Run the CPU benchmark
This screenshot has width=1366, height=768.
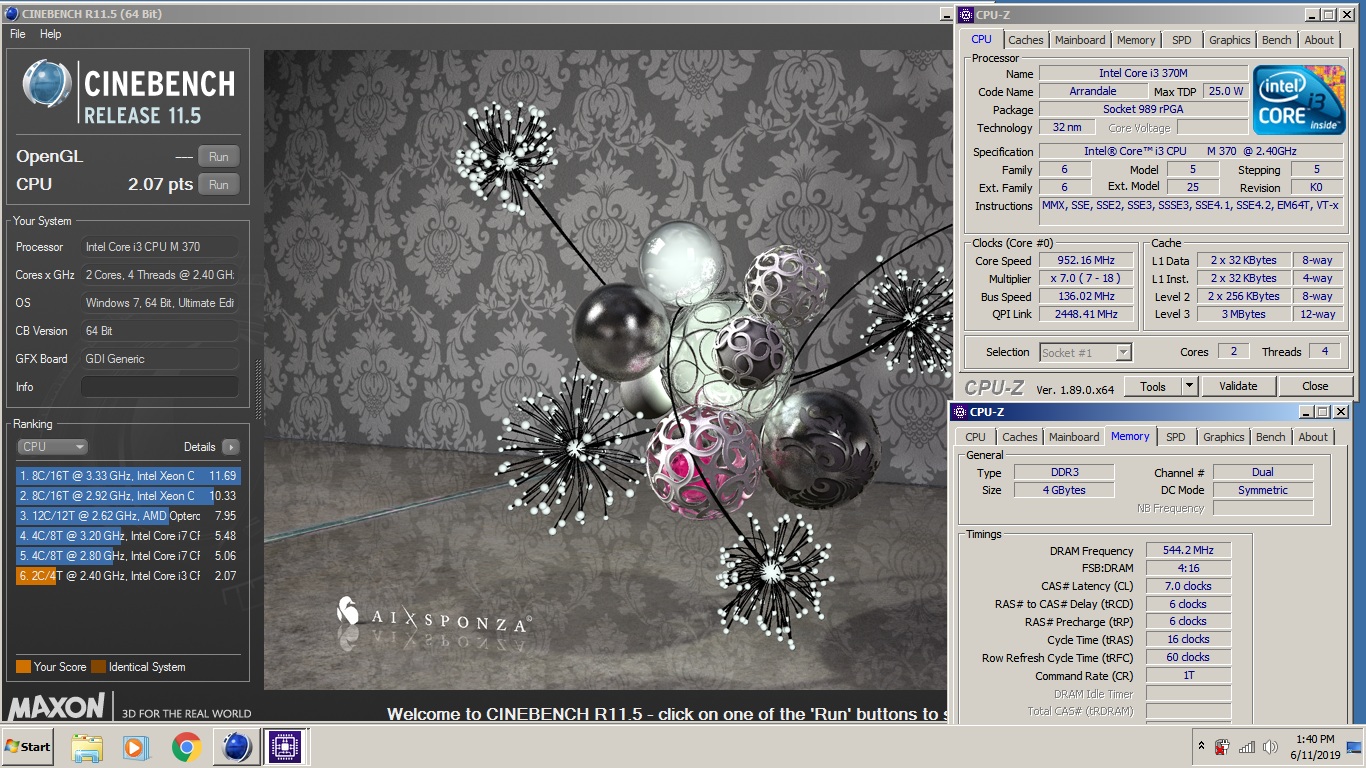coord(219,184)
